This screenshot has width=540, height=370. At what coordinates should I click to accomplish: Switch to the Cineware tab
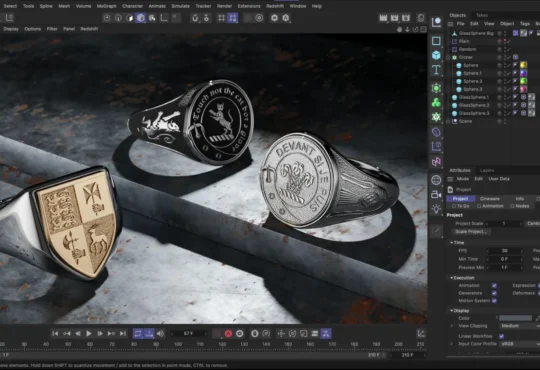[x=489, y=199]
